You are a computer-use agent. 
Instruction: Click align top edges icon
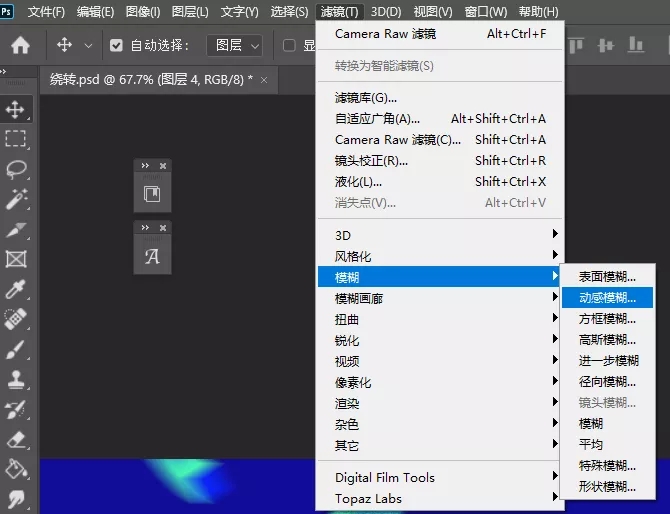point(576,45)
